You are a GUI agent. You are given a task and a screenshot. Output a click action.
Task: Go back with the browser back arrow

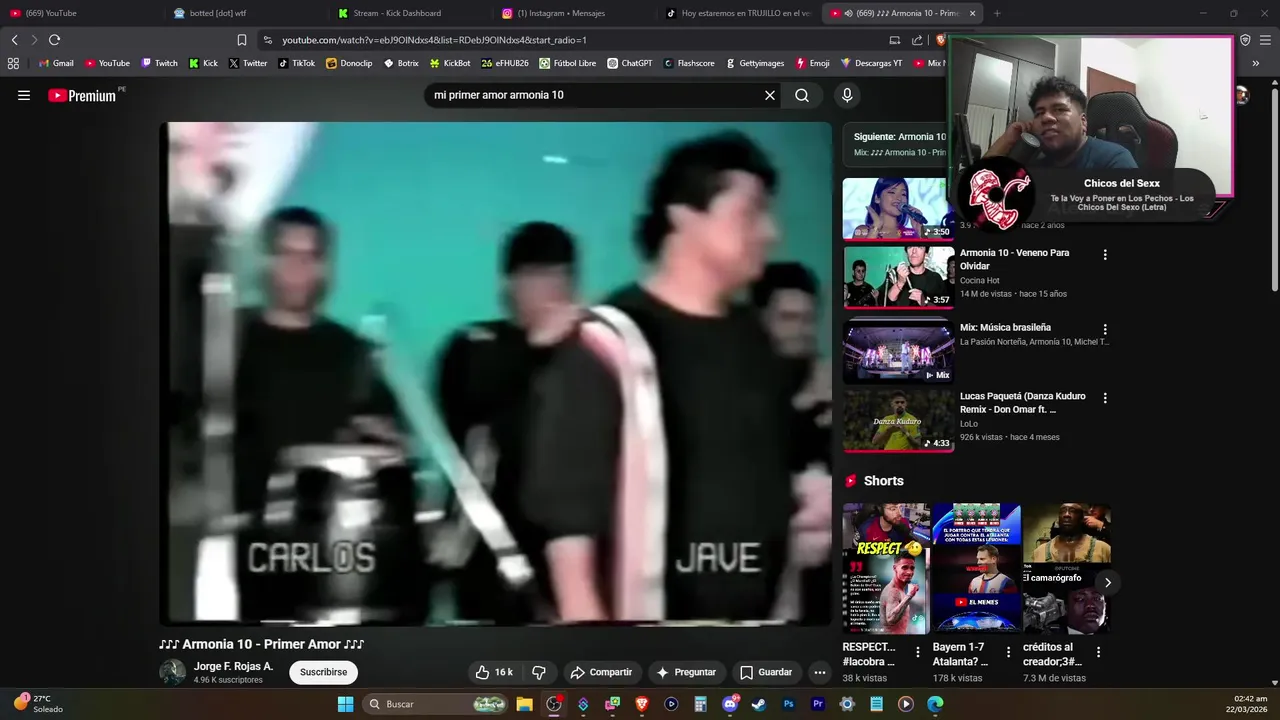point(14,40)
